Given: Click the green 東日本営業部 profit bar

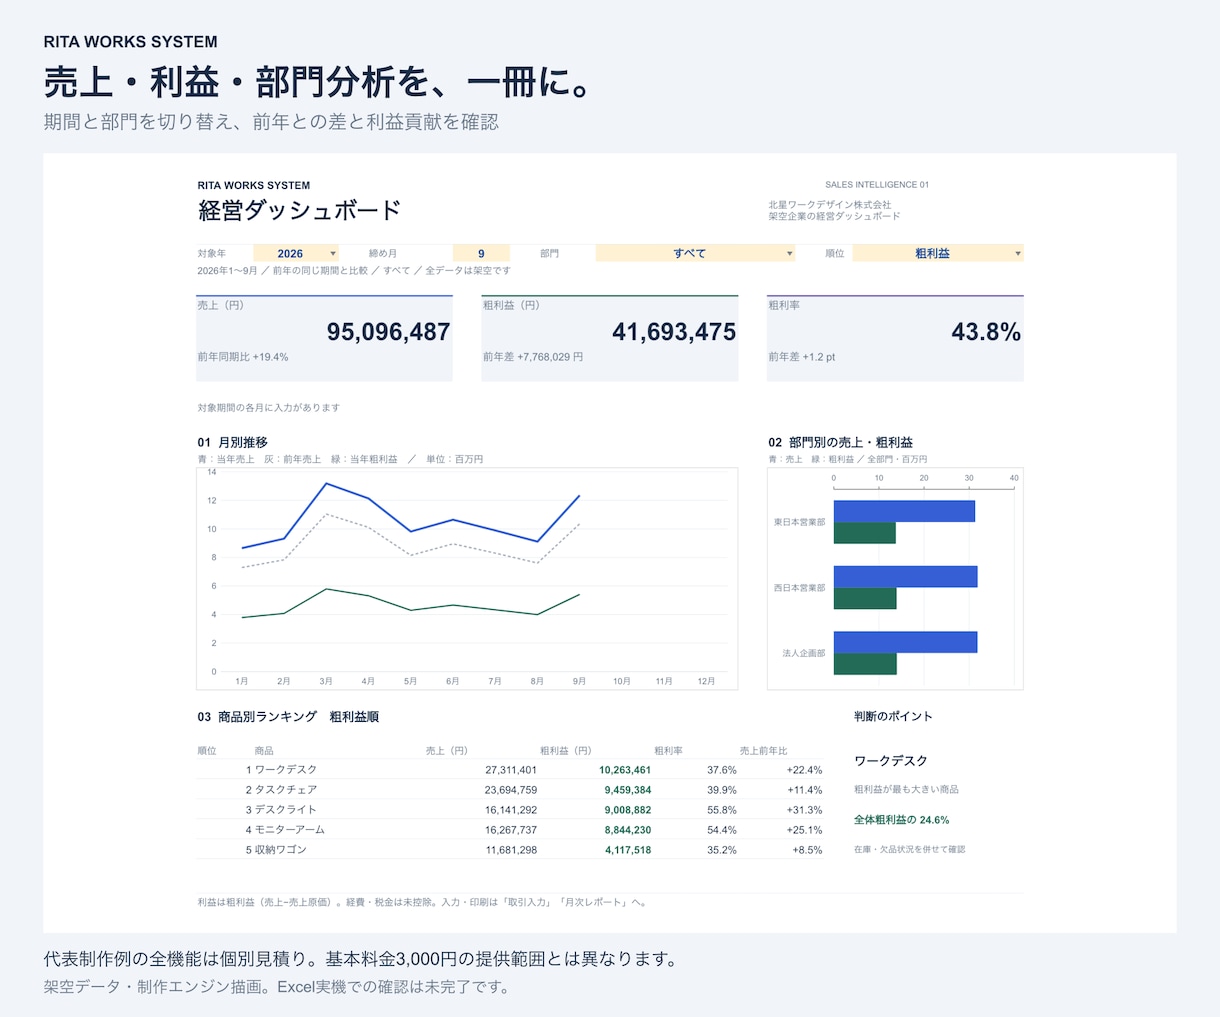Looking at the screenshot, I should click(x=865, y=533).
